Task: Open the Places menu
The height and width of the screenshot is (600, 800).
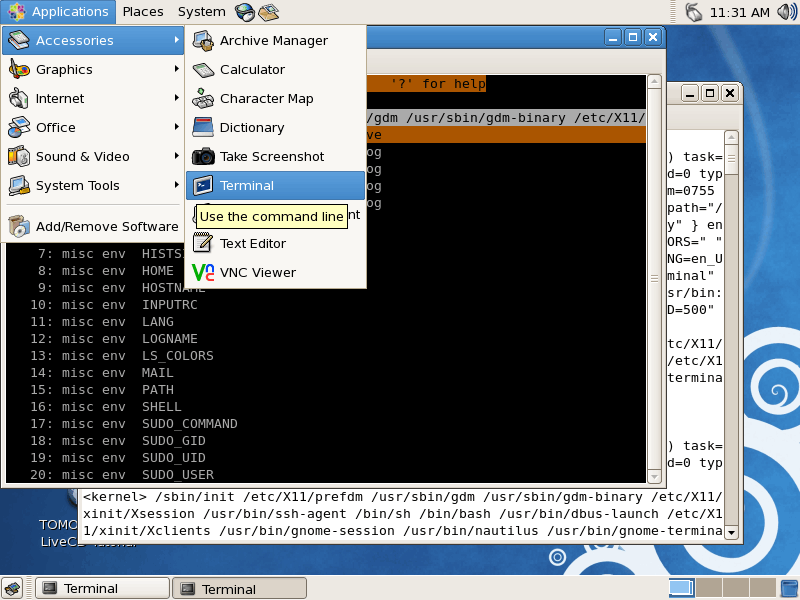Action: click(x=143, y=12)
